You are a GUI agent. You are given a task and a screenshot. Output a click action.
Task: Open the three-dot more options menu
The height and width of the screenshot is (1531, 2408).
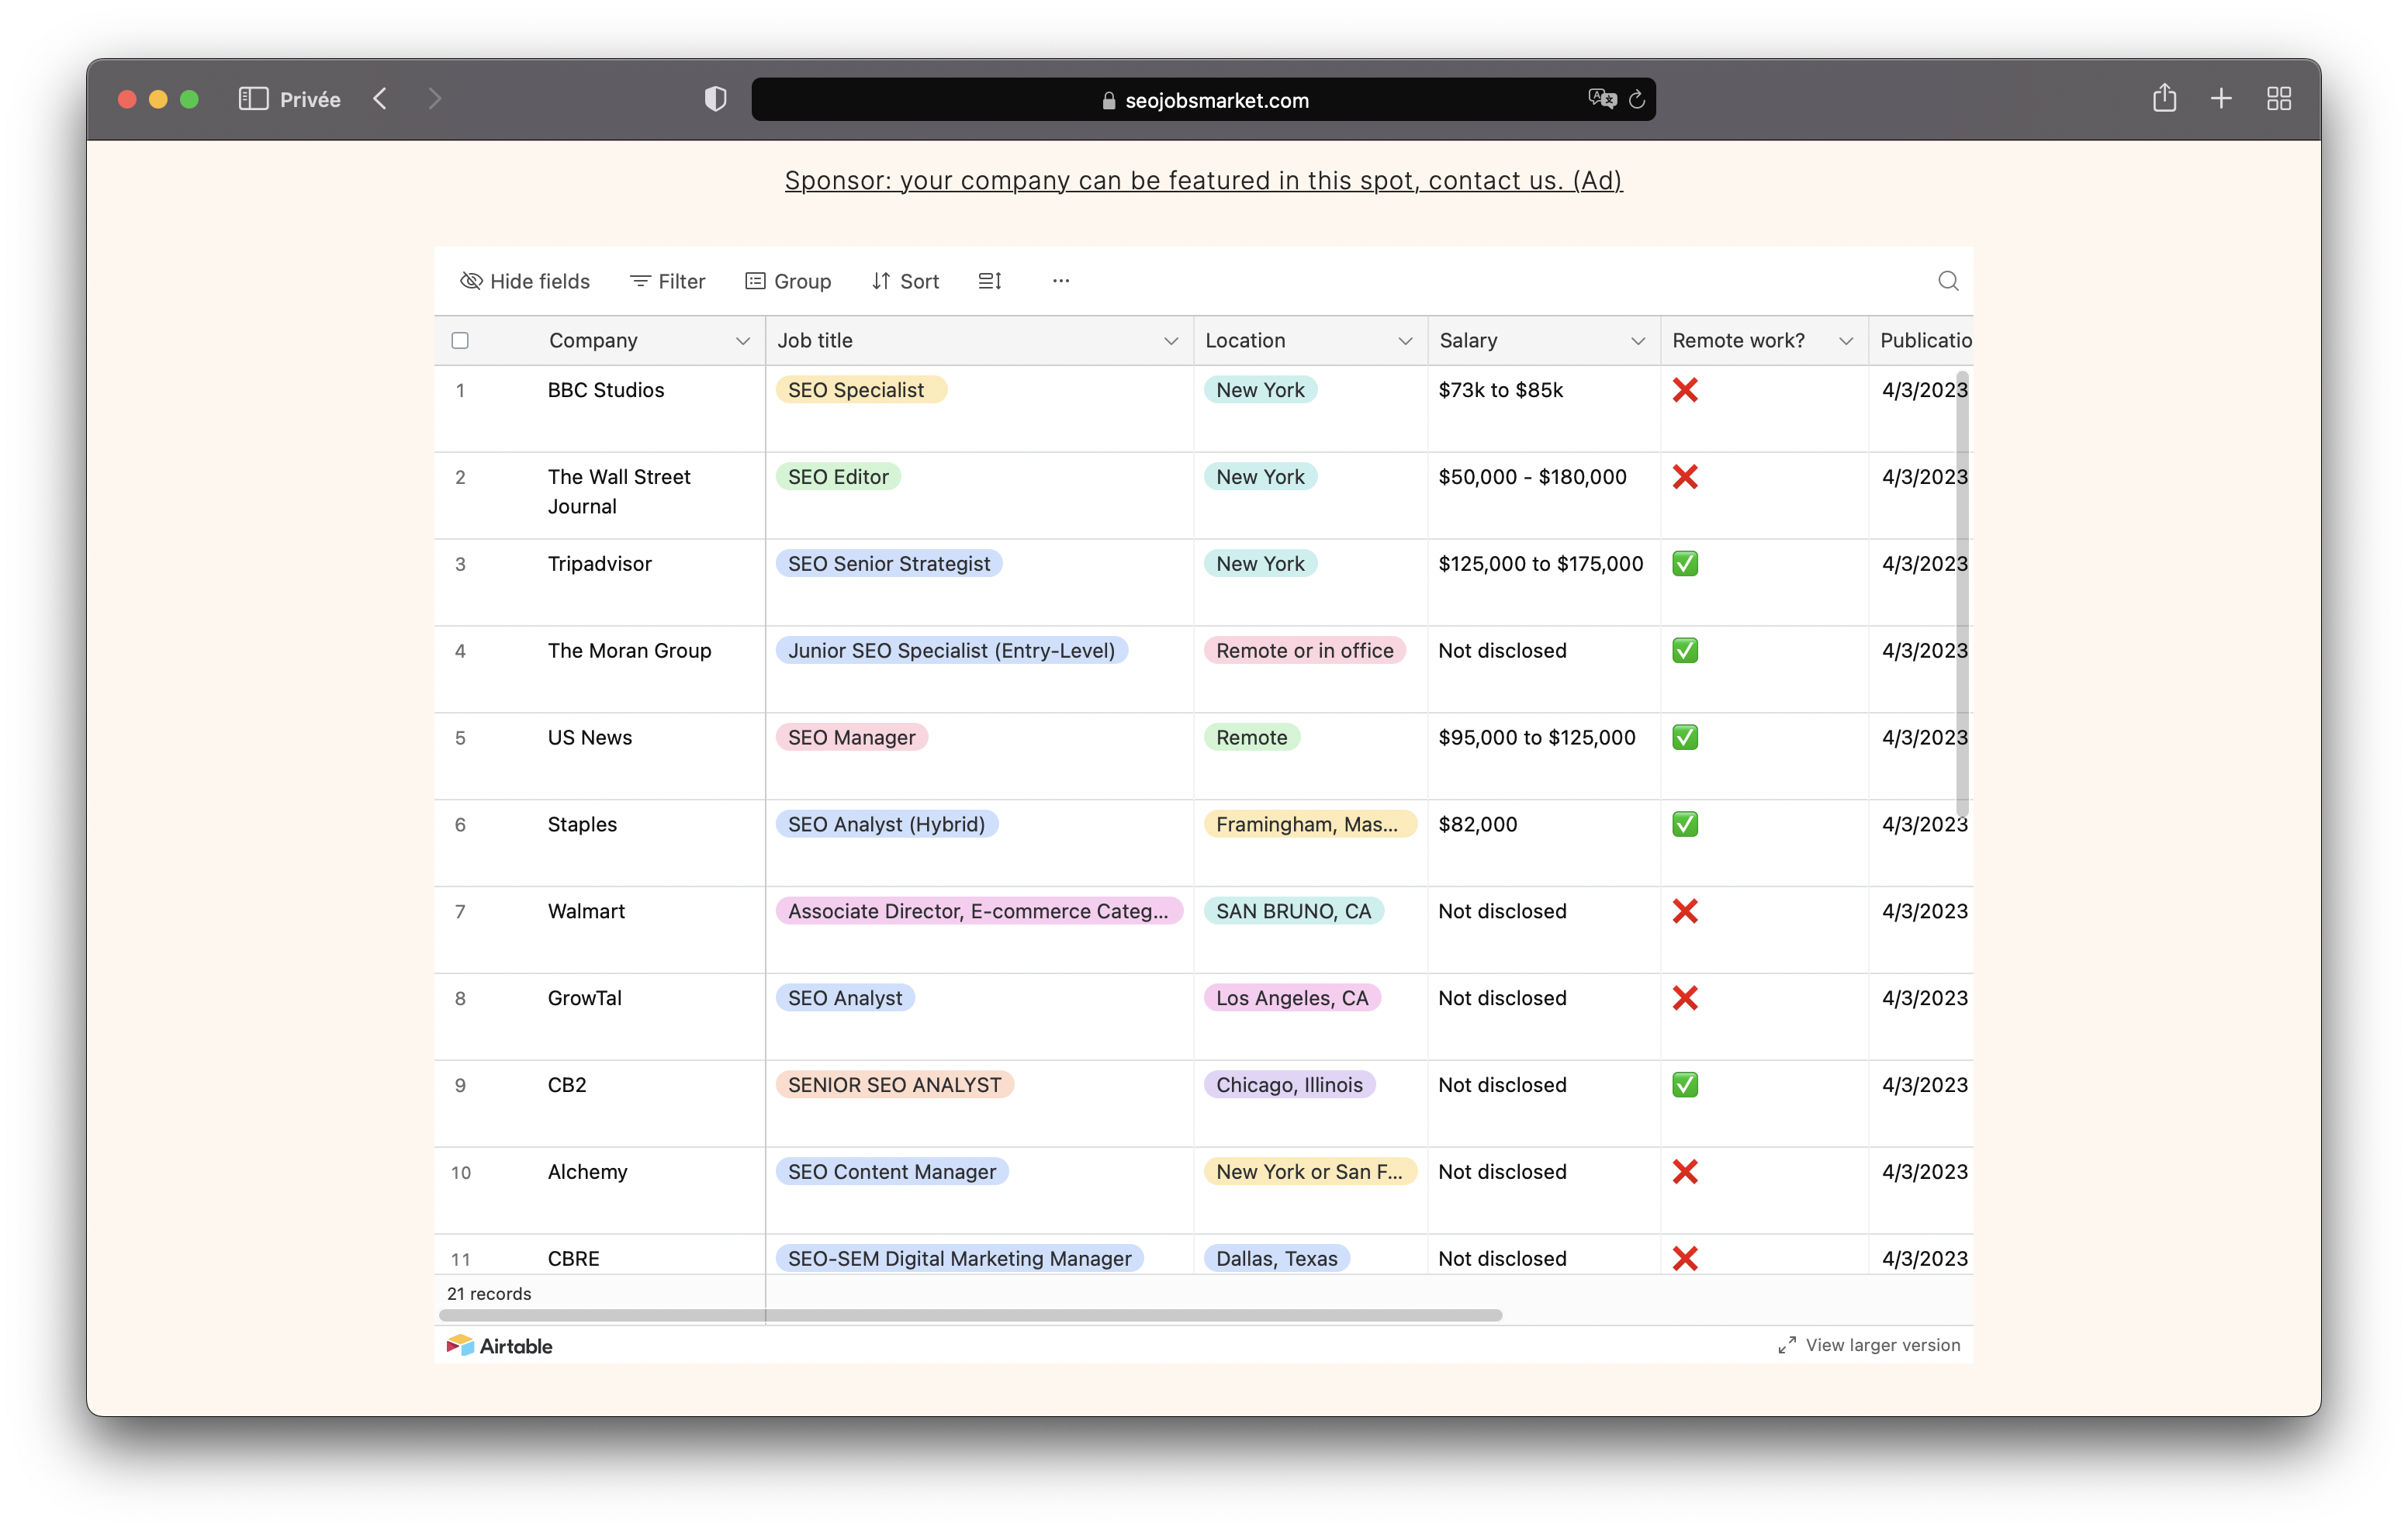click(1061, 281)
